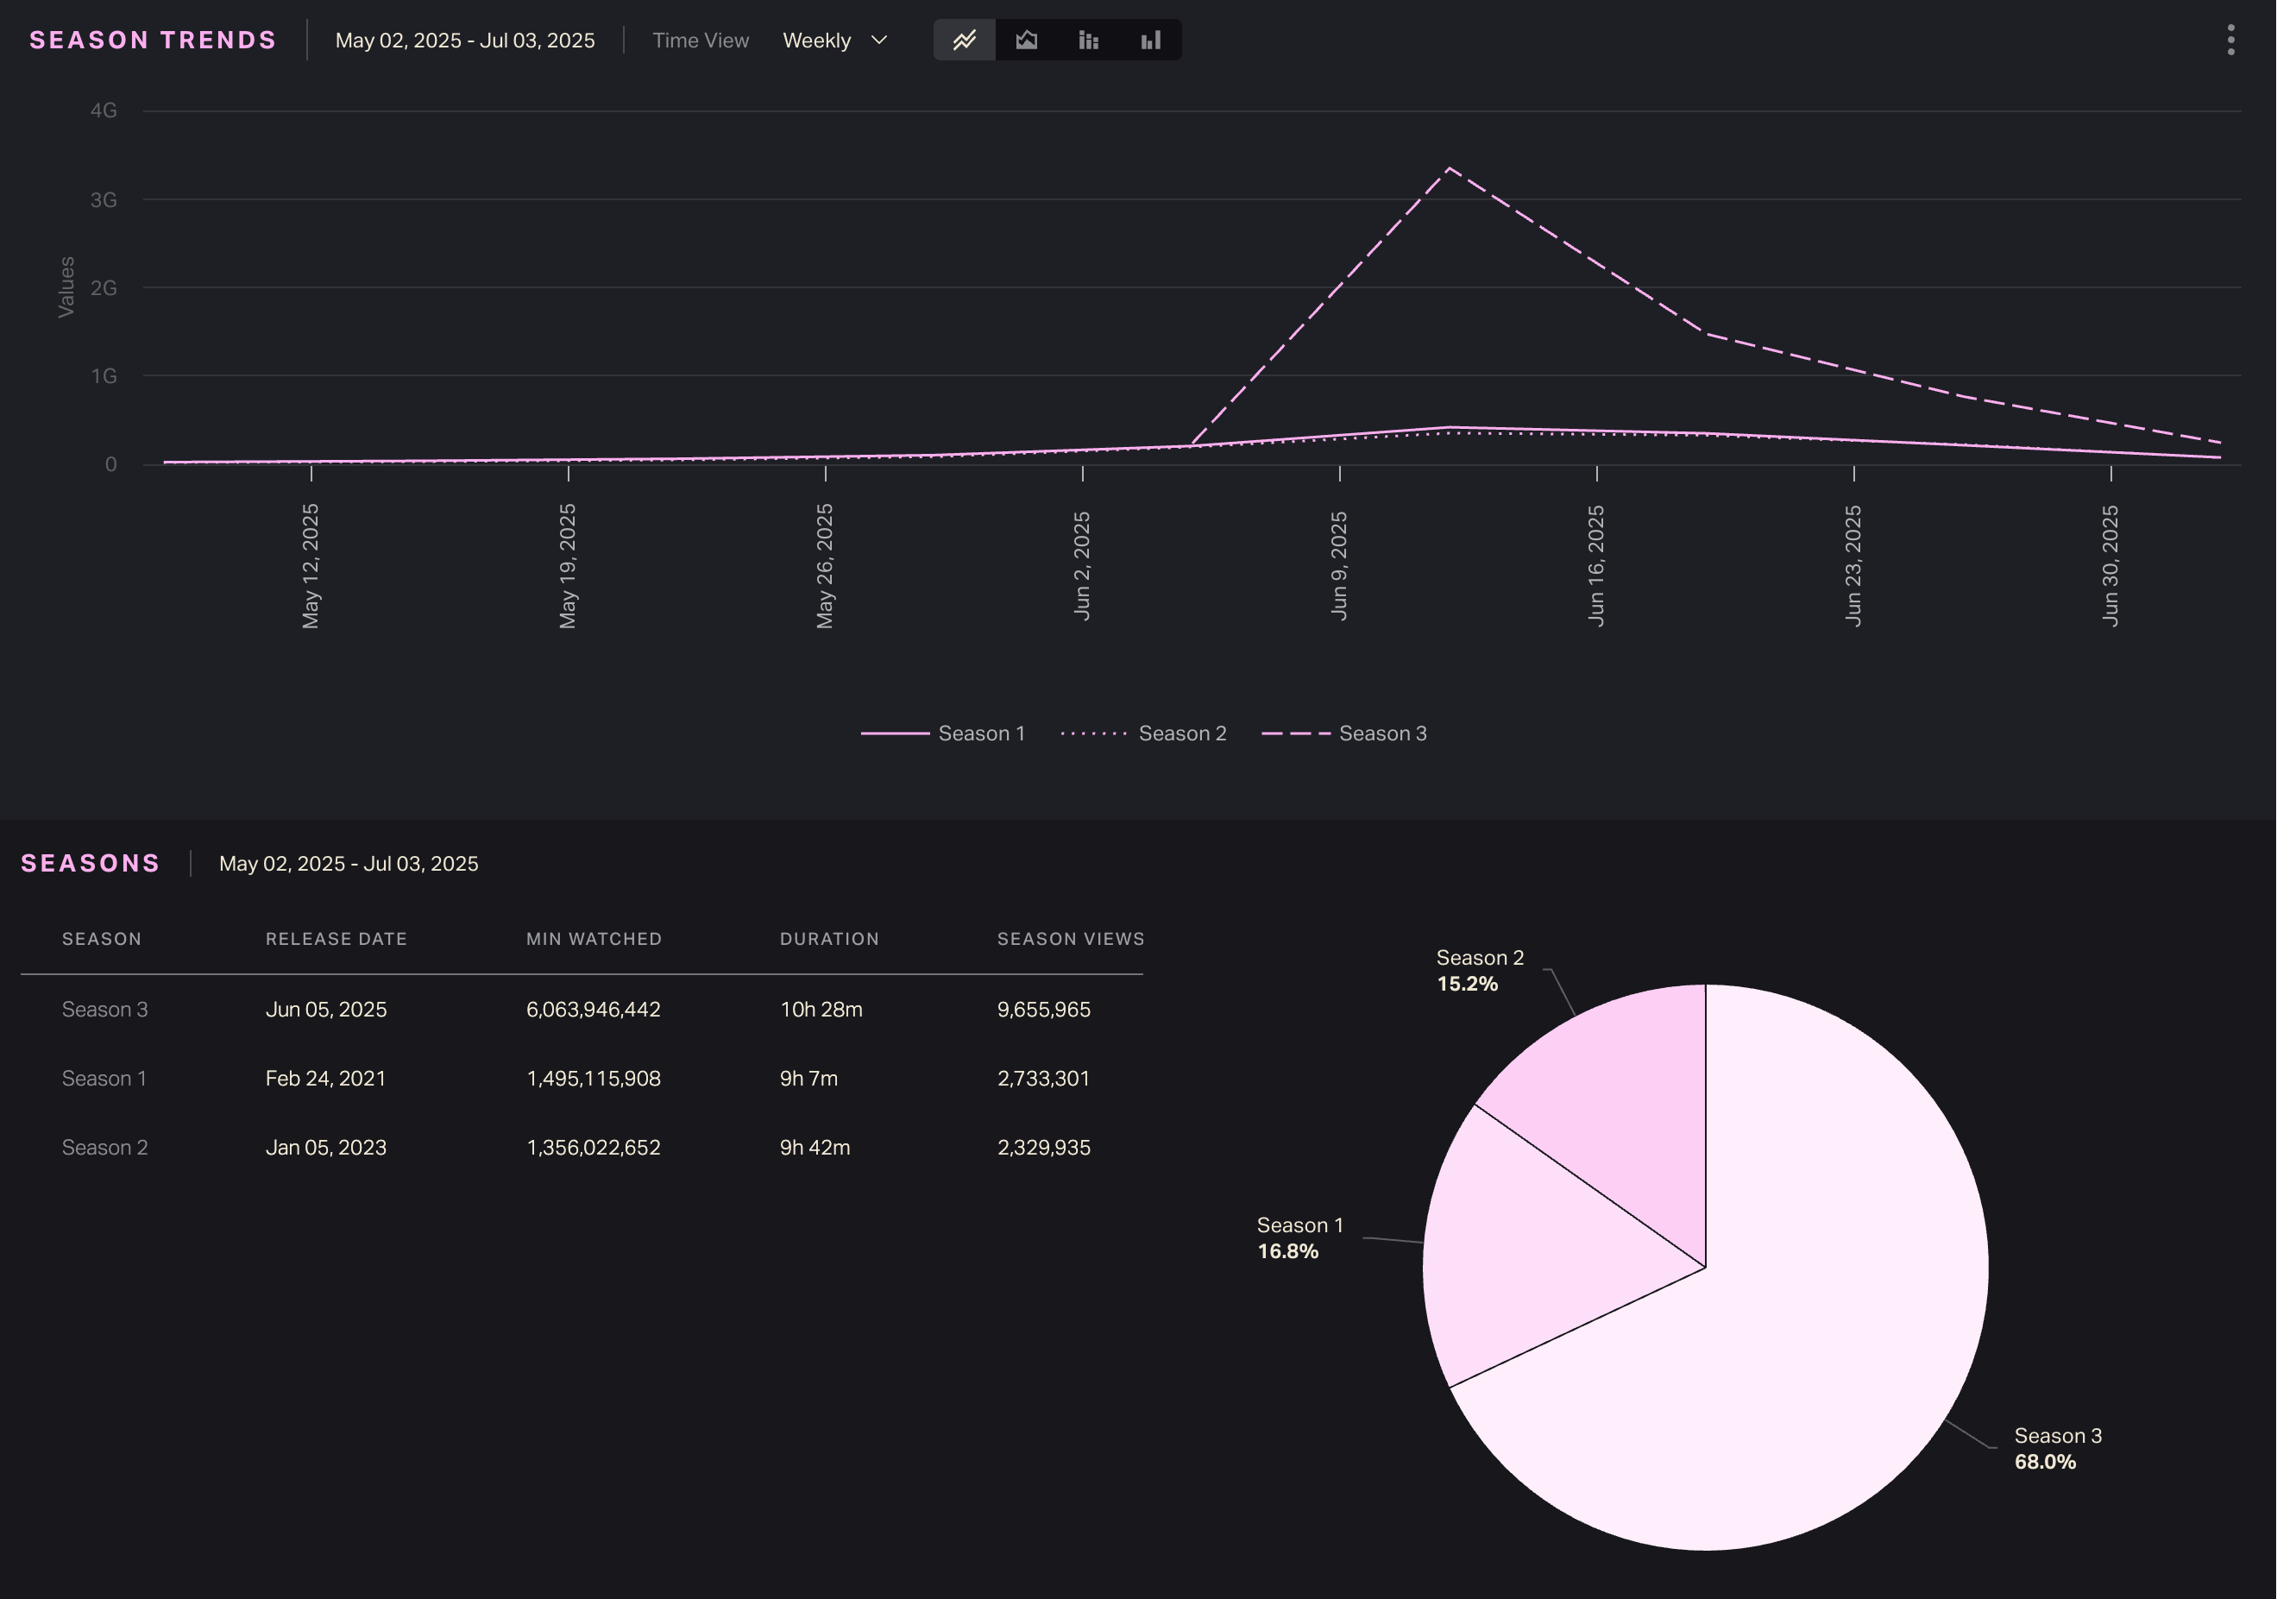The width and height of the screenshot is (2296, 1599).
Task: Switch to stacked bar chart view
Action: 1088,40
